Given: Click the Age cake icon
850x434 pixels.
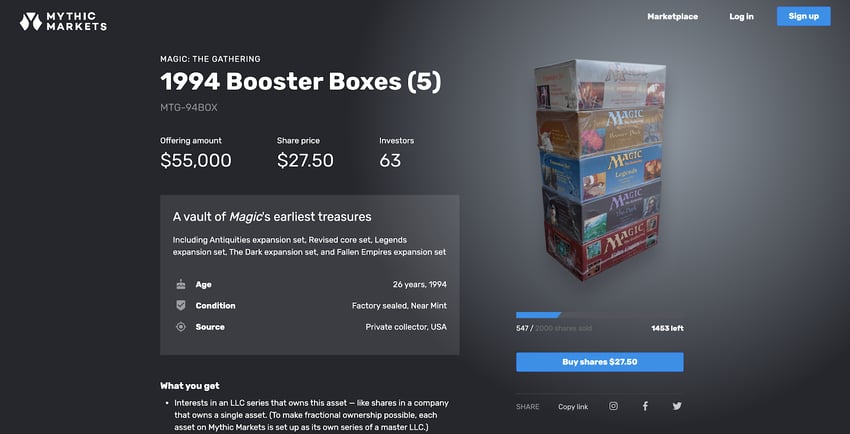Looking at the screenshot, I should pyautogui.click(x=181, y=284).
